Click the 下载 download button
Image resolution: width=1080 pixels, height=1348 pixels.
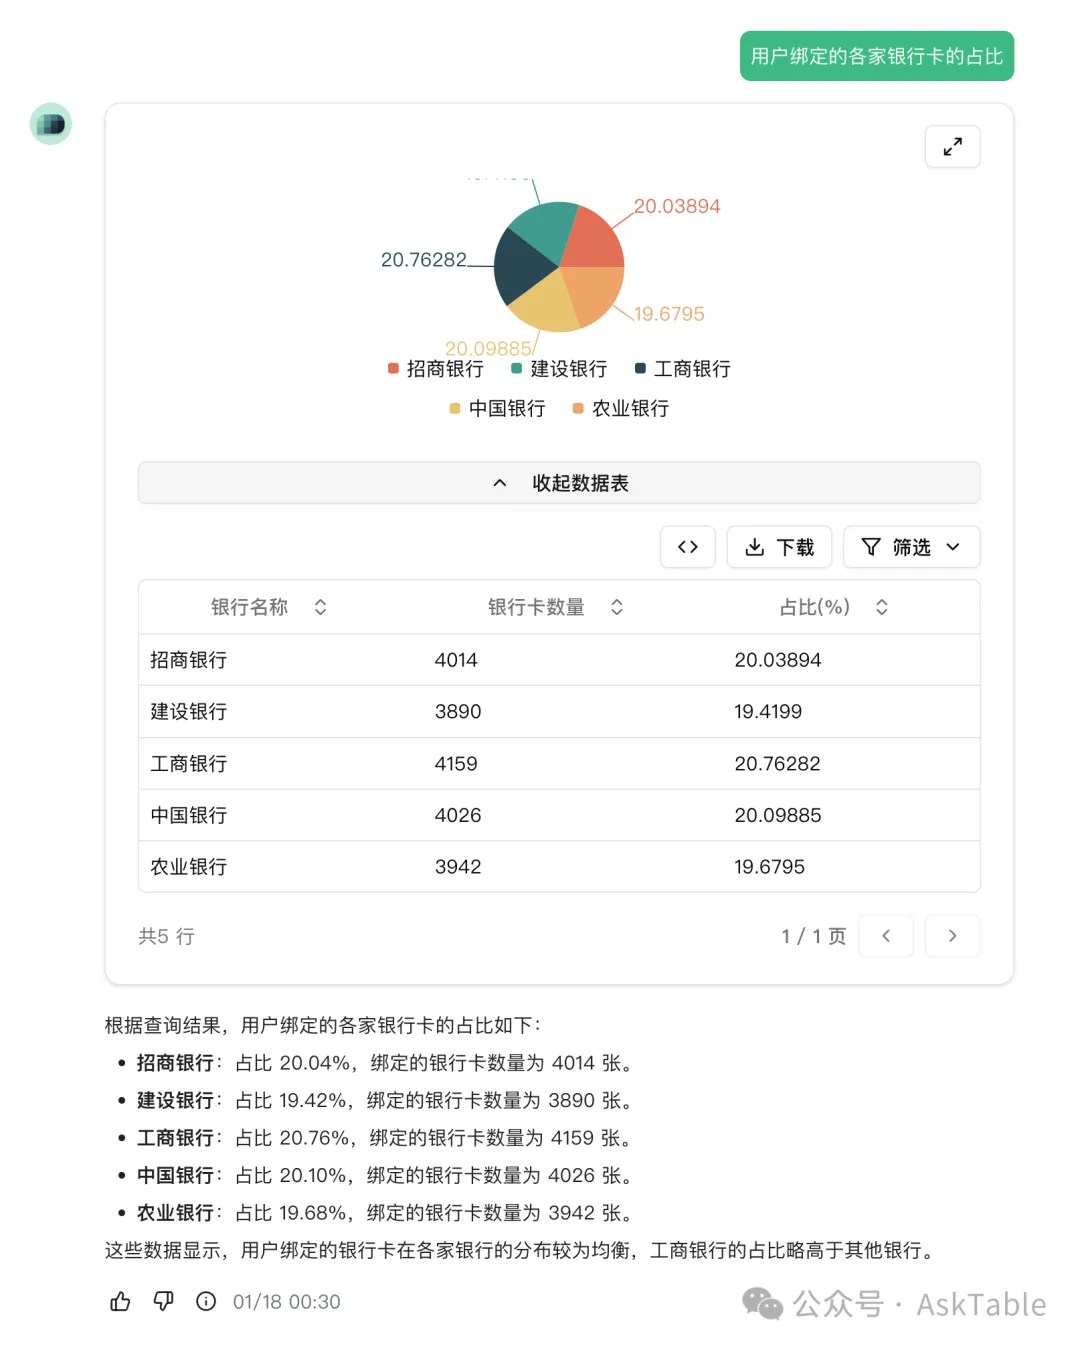(780, 547)
